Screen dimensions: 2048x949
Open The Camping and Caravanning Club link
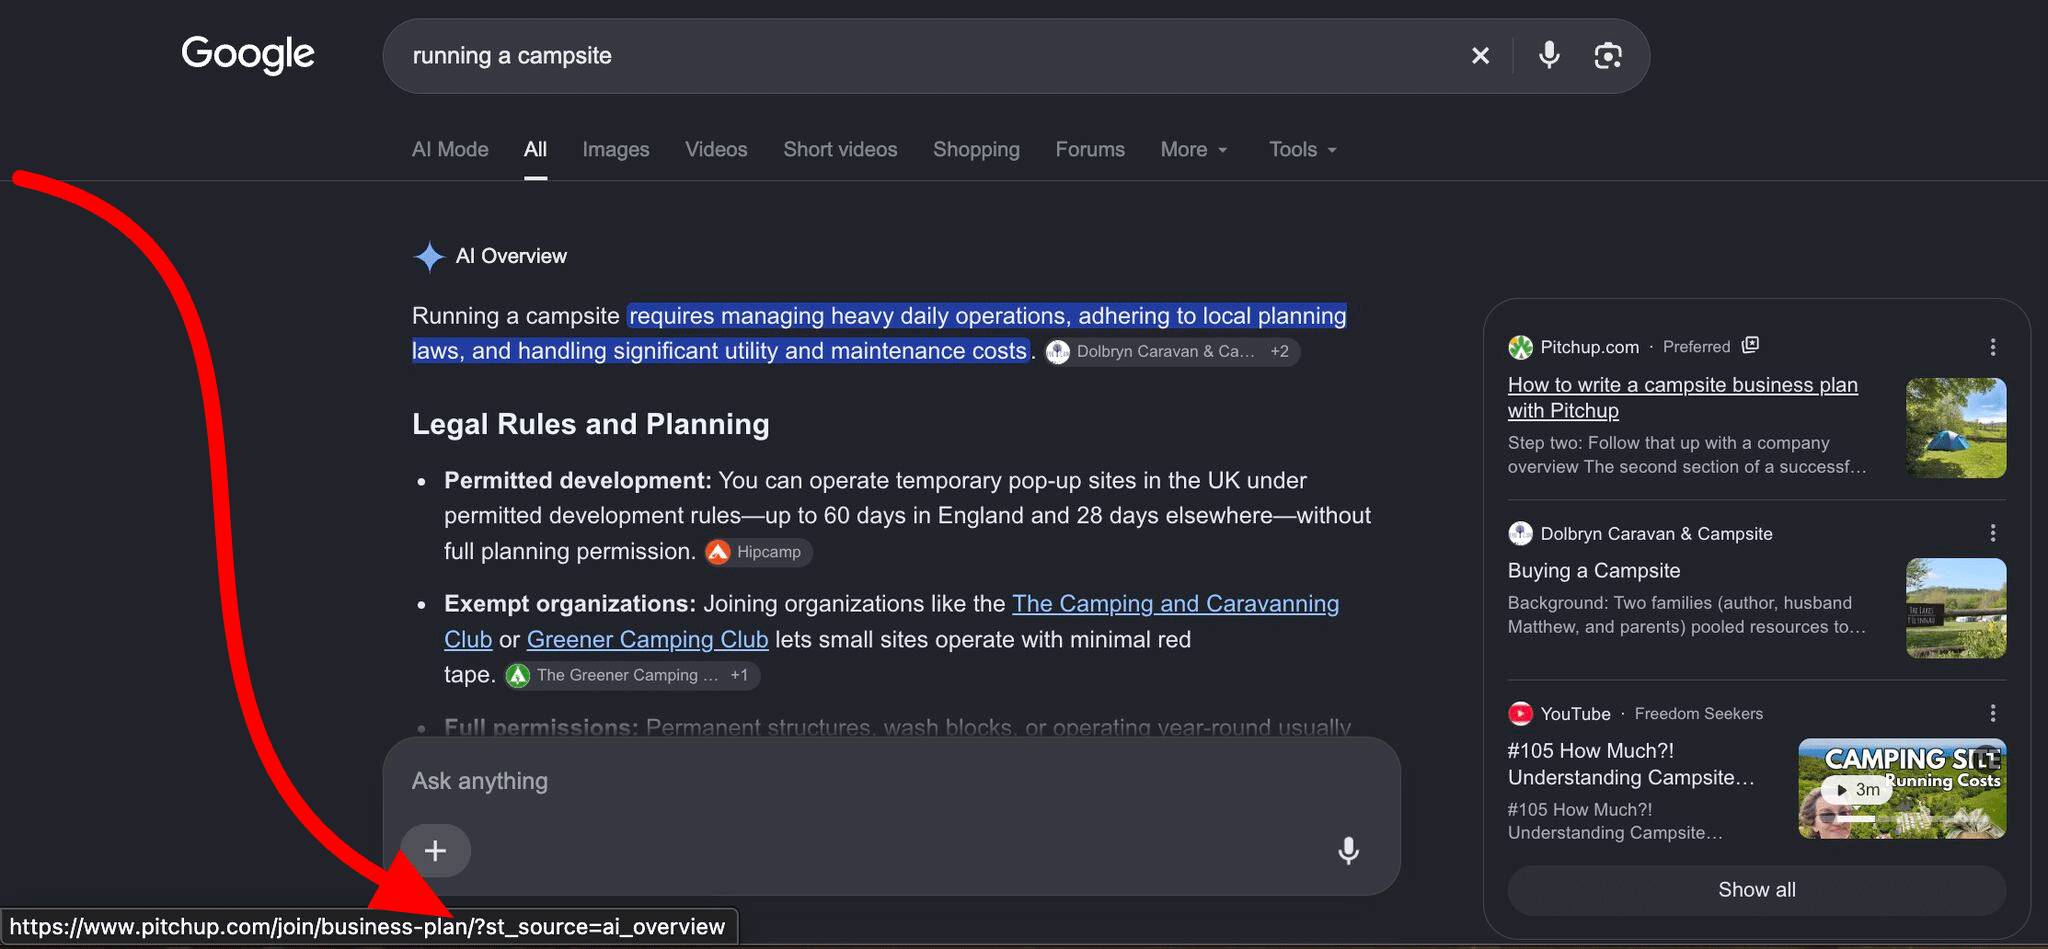tap(1175, 604)
